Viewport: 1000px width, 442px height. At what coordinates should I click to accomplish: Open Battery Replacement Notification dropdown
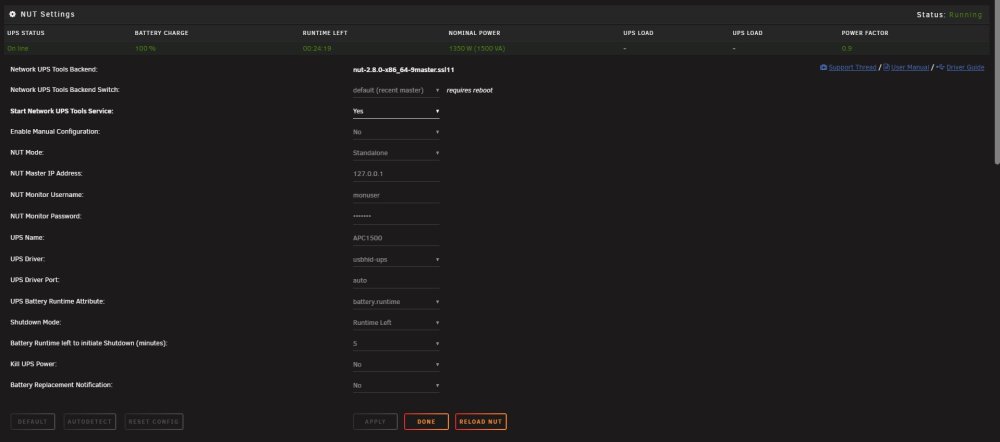(x=396, y=386)
